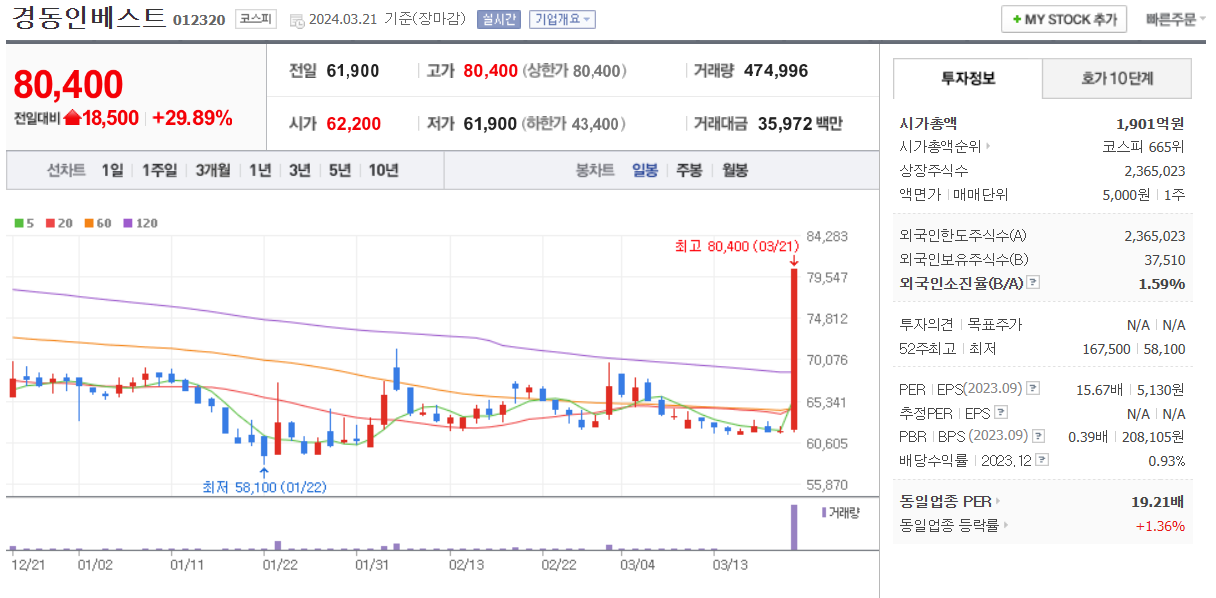Viewport: 1216px width, 598px height.
Task: Switch to the 호가10단계 tab
Action: (x=1117, y=78)
